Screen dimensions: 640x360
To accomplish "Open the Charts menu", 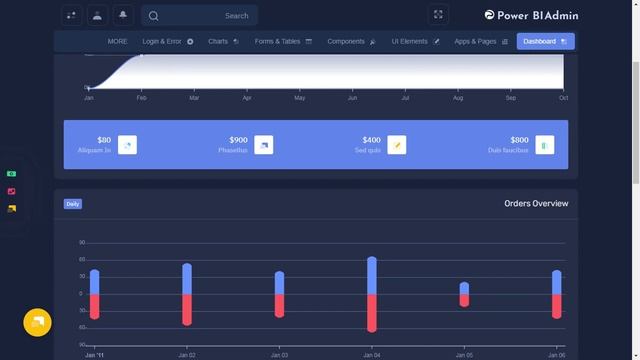I will [223, 41].
